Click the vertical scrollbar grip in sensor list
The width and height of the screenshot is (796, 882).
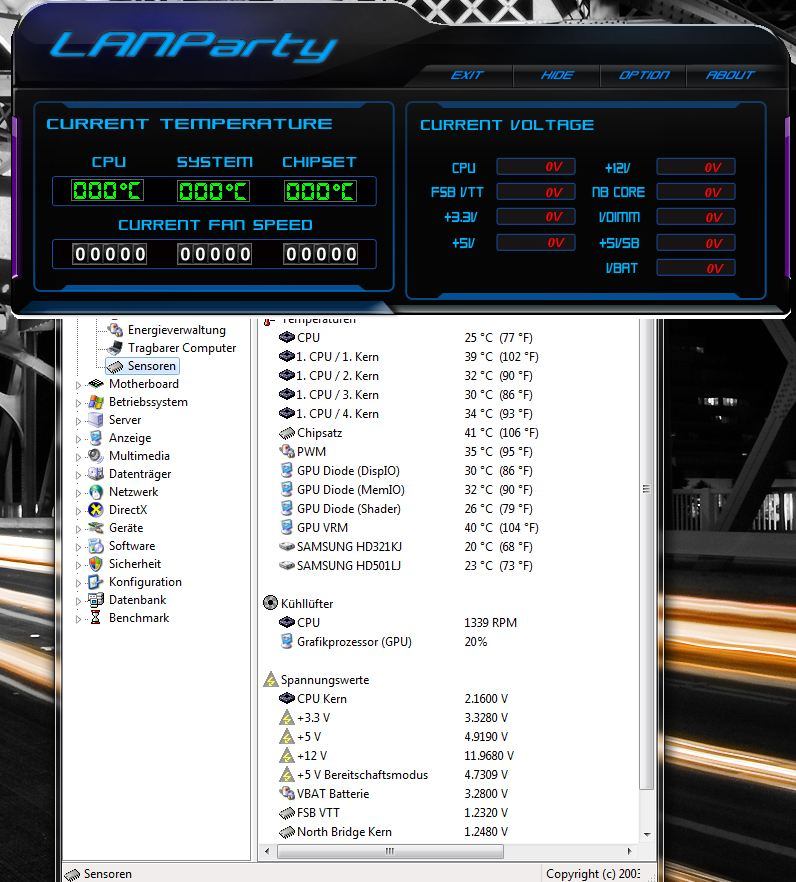click(646, 489)
